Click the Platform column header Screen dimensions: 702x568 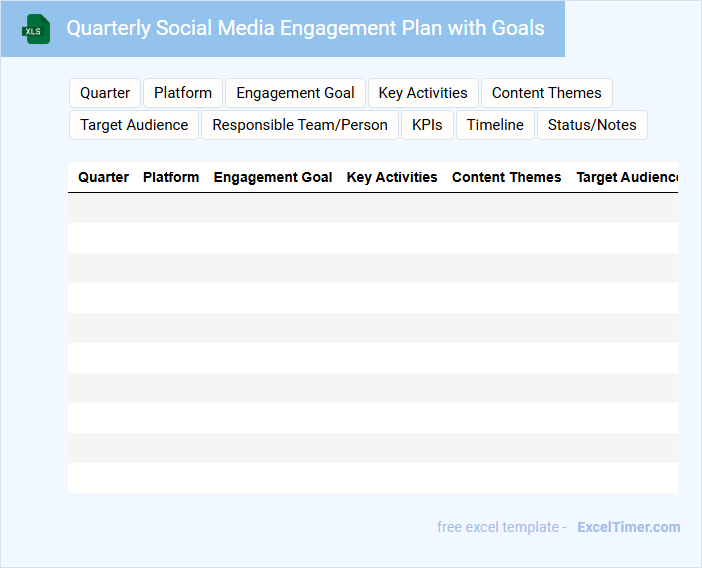171,177
